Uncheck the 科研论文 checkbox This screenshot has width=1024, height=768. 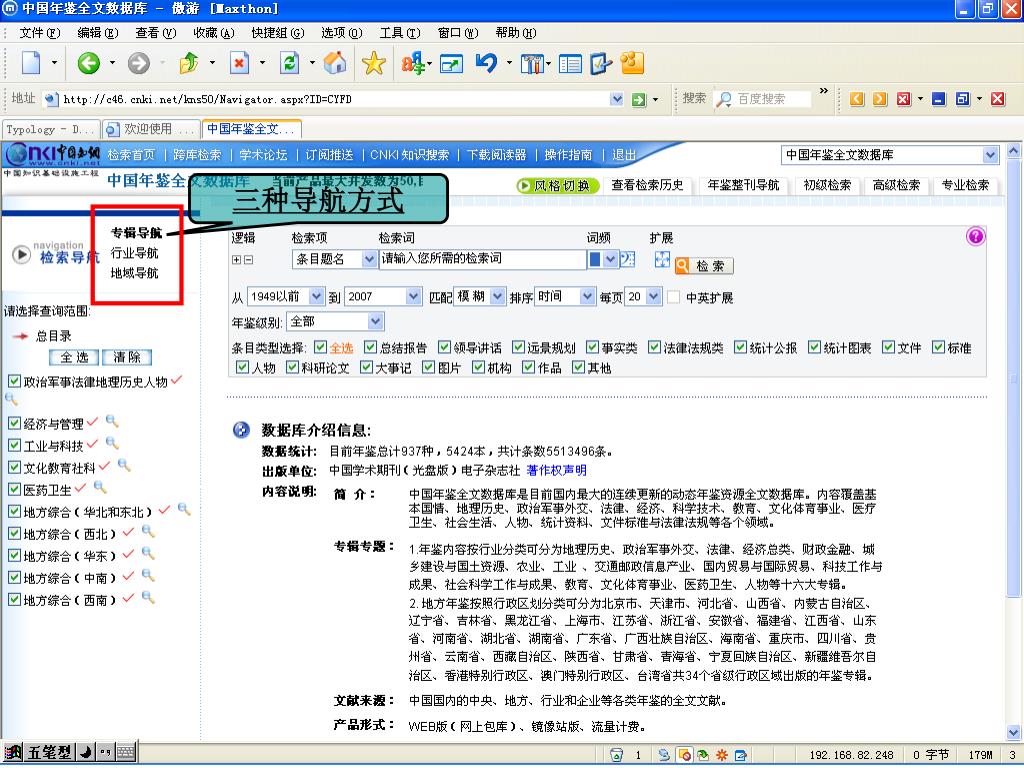tap(292, 367)
